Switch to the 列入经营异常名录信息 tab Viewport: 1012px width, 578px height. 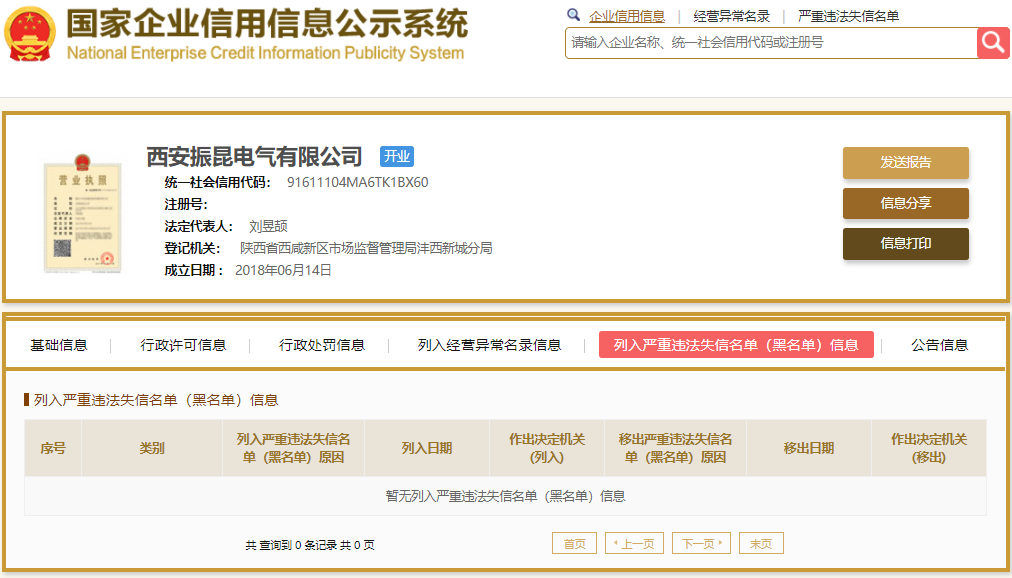(x=489, y=345)
